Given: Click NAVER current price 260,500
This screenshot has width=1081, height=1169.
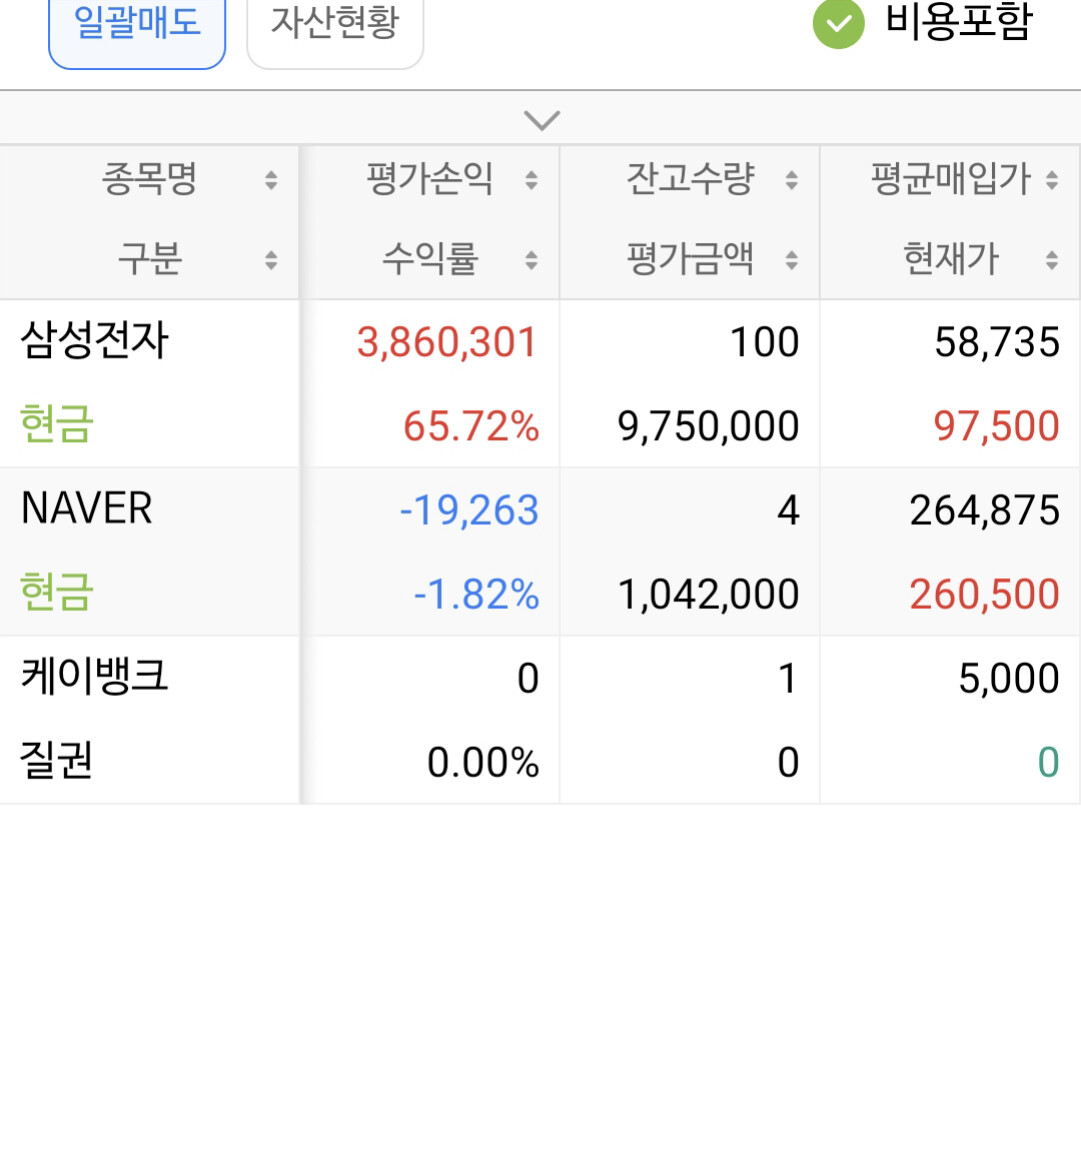Looking at the screenshot, I should 984,594.
